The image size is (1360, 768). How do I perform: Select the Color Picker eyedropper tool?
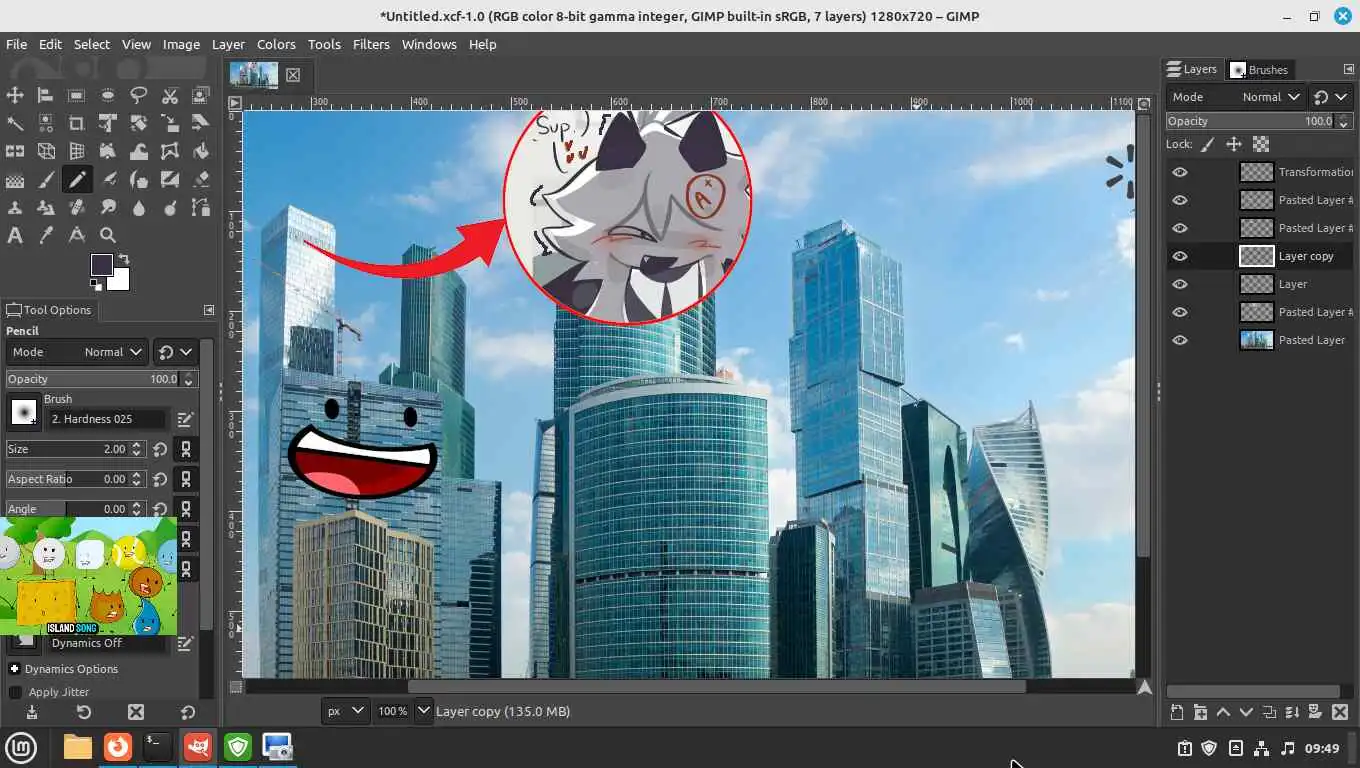[x=46, y=236]
